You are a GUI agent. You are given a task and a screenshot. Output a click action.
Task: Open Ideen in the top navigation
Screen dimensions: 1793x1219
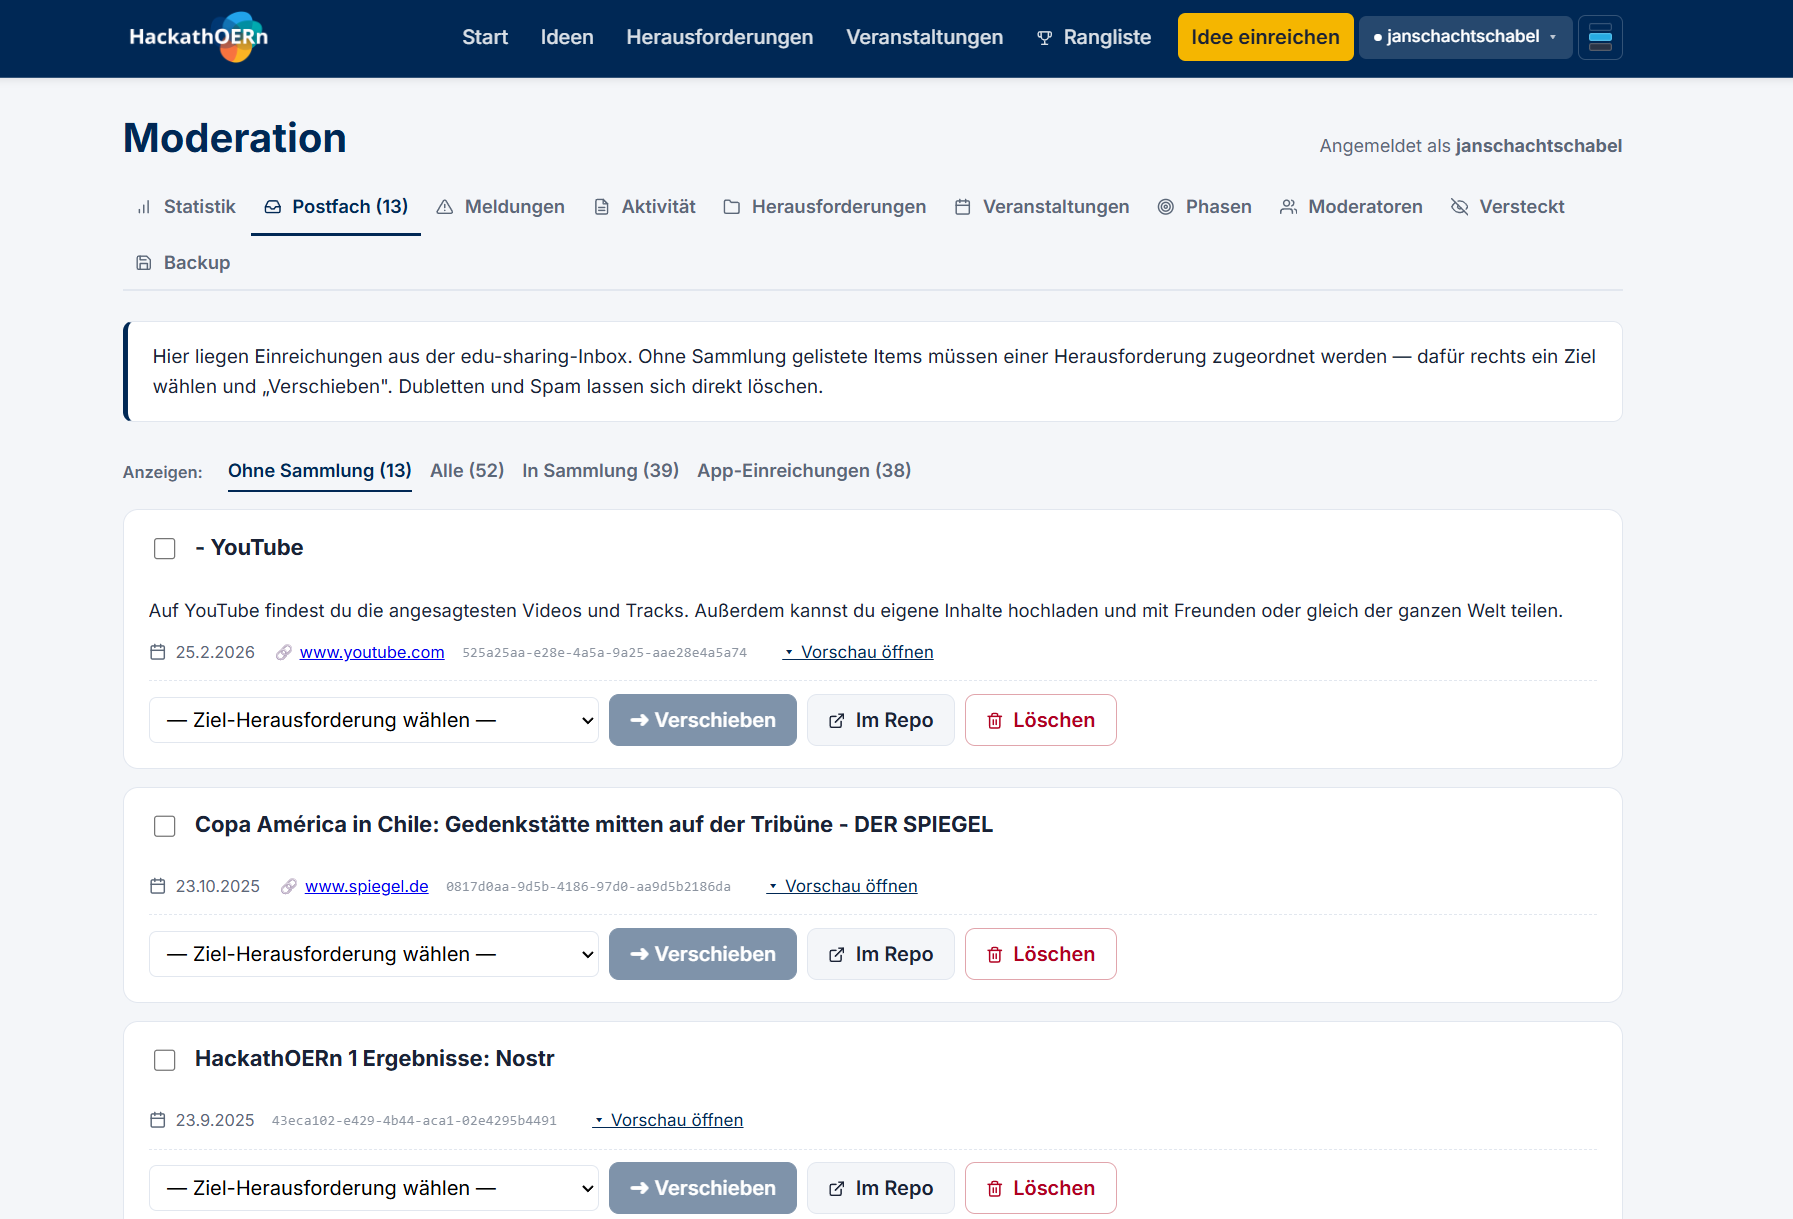click(567, 37)
